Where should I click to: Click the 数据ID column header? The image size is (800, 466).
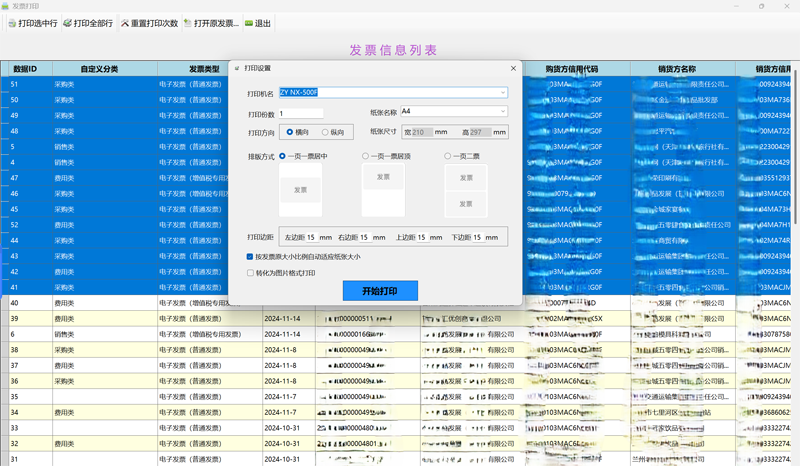[26, 69]
